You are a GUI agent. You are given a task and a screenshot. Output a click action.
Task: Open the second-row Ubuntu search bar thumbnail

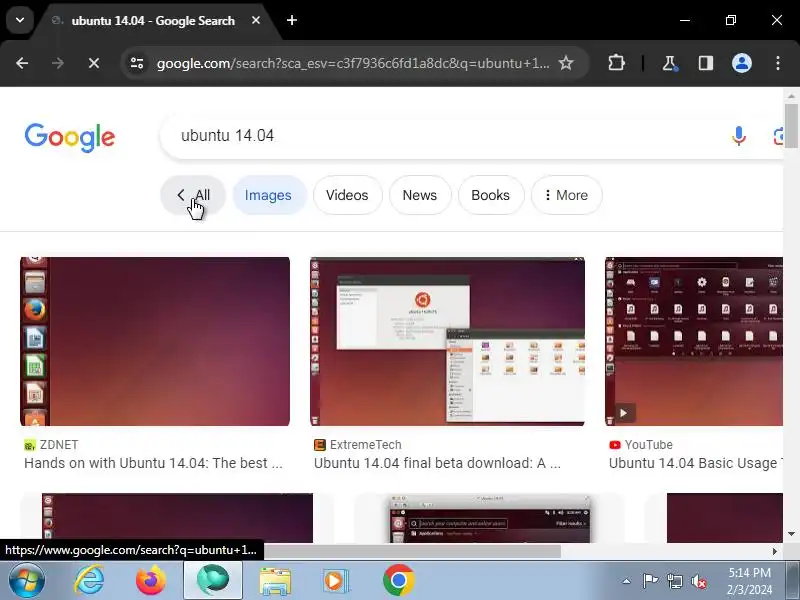490,518
